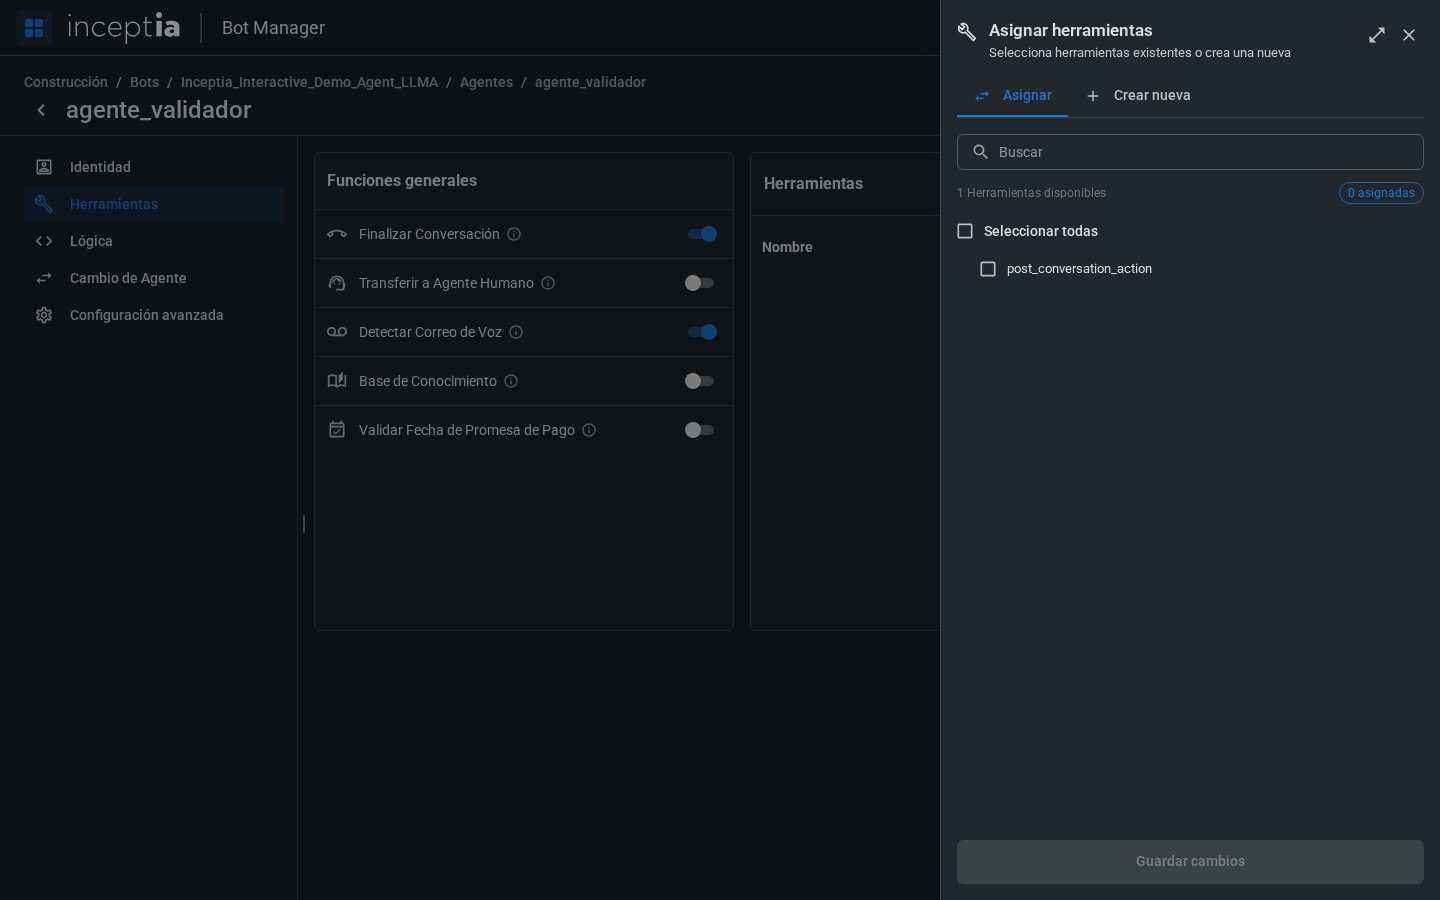Show info for Finalizar Conversación
Screen dimensions: 1440x900
coord(514,234)
